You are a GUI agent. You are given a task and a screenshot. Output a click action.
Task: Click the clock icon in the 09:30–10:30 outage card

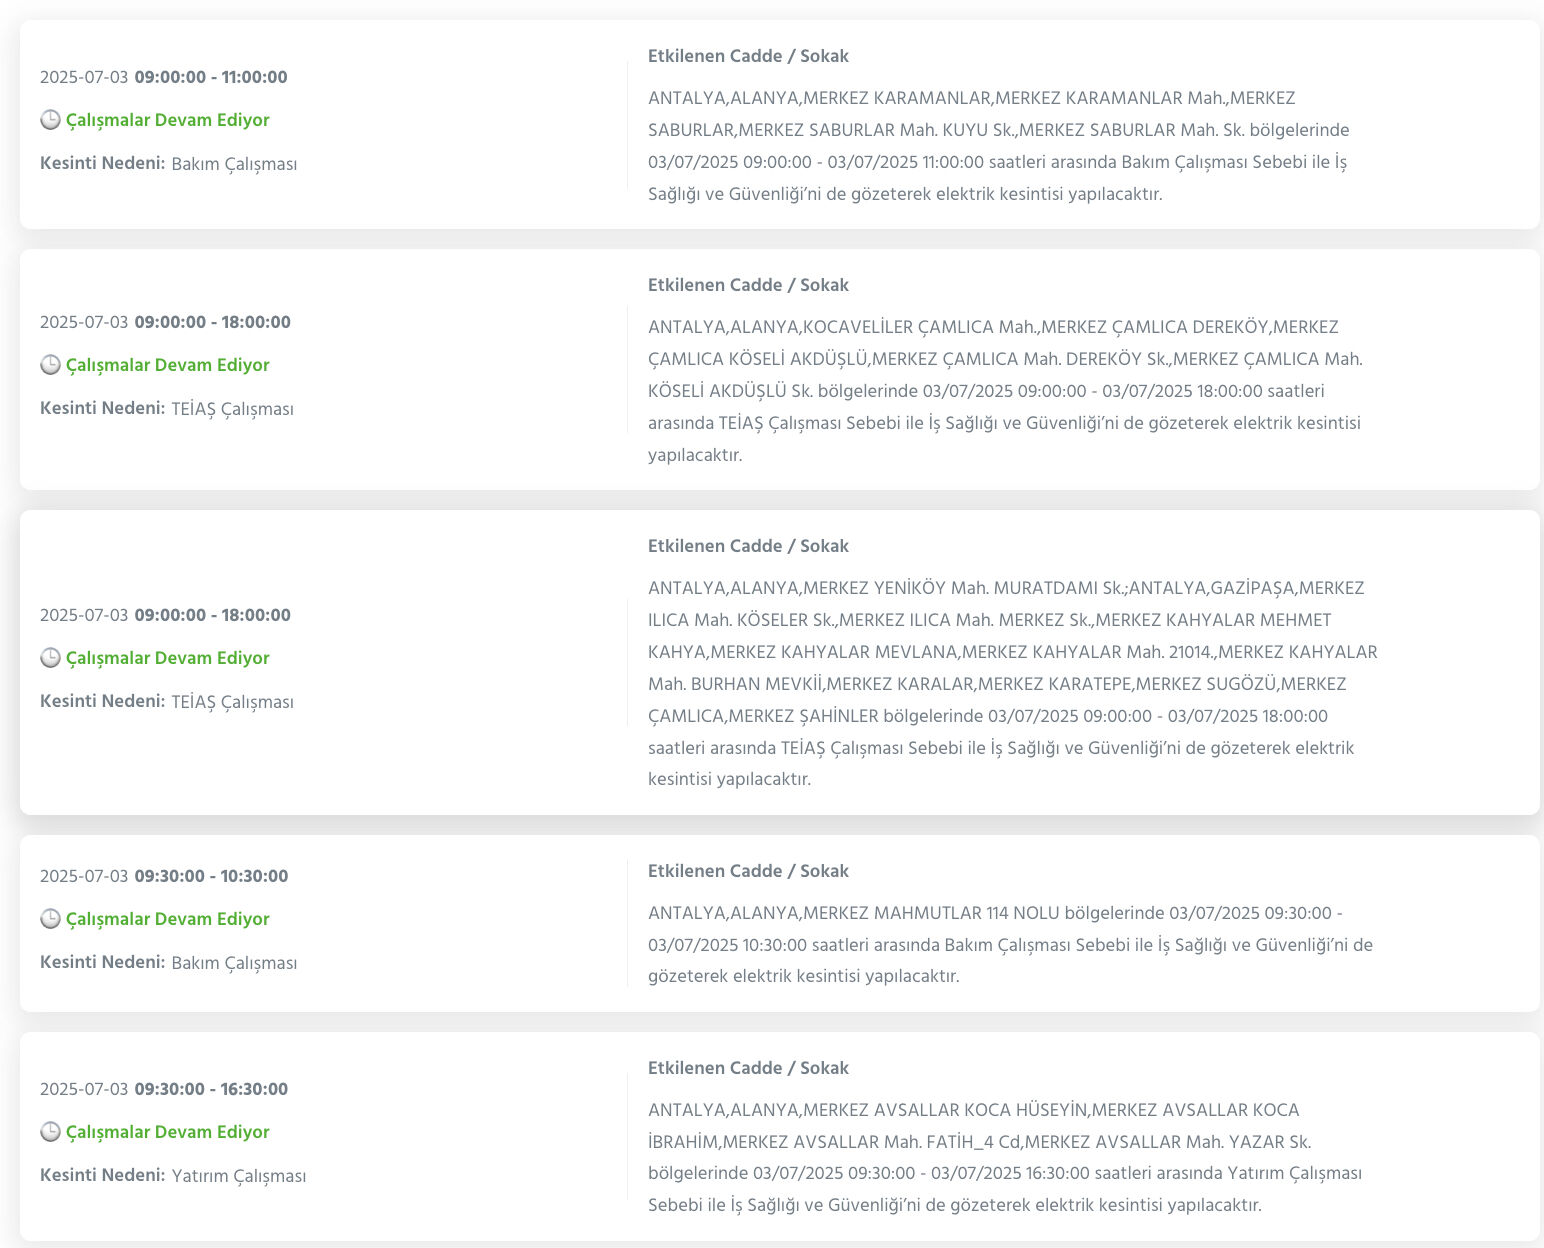(50, 919)
